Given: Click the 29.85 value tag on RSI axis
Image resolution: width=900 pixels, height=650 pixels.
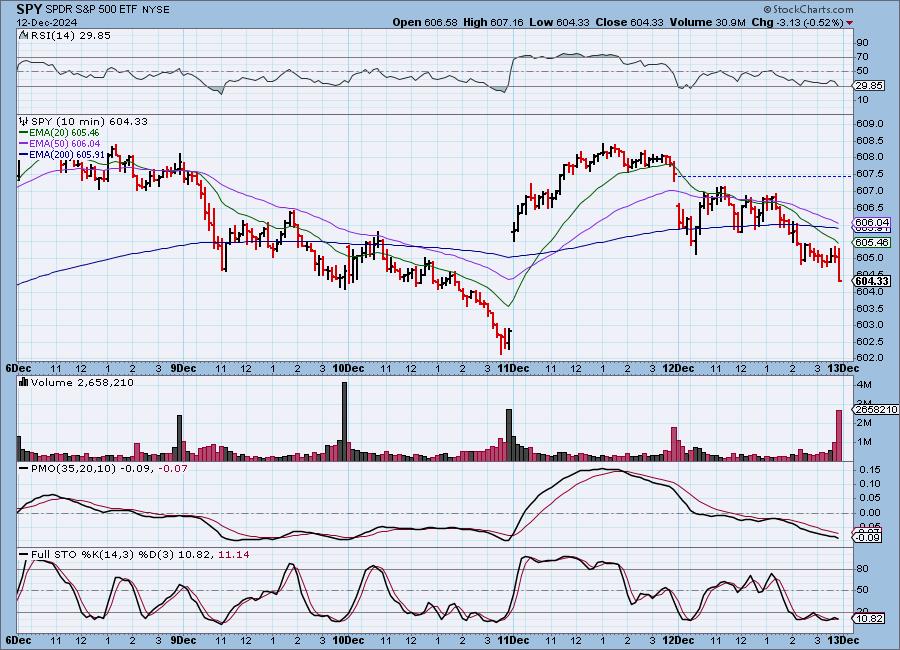Looking at the screenshot, I should coord(868,86).
